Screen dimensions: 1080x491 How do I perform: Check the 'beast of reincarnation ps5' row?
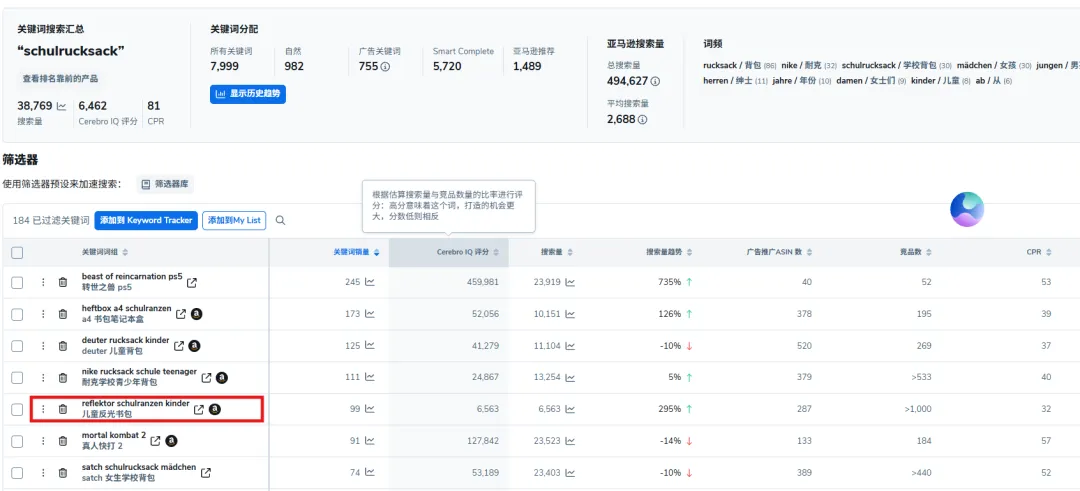click(x=17, y=282)
